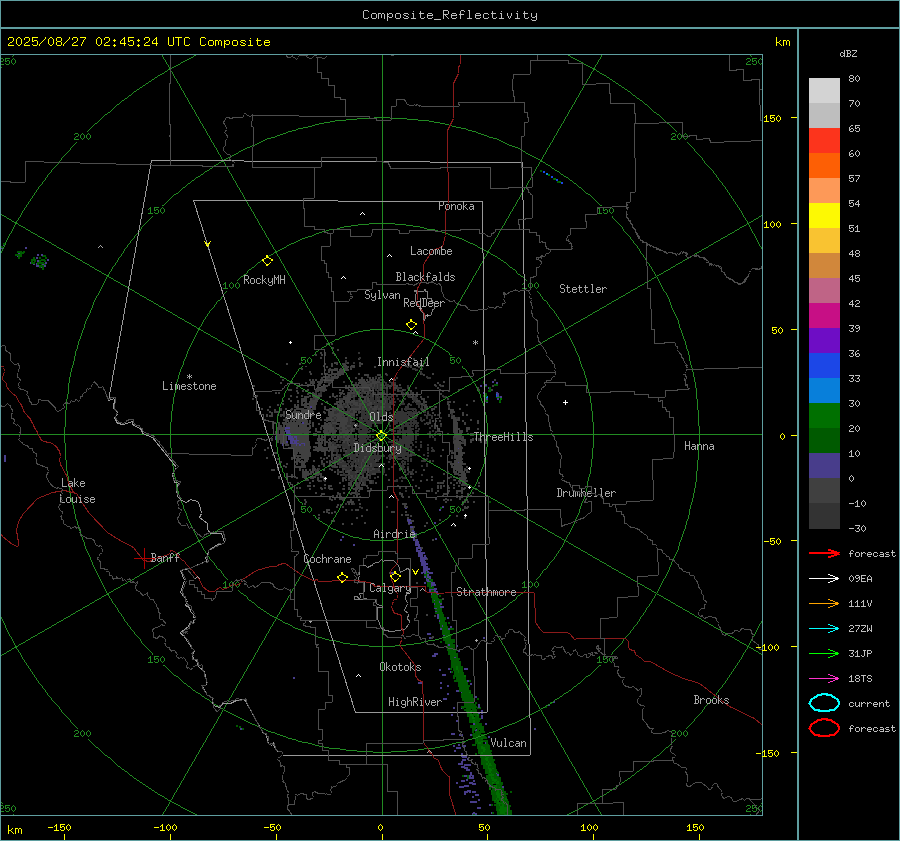Click the Ponoka city label
Screen dimensions: 900x841
[456, 206]
